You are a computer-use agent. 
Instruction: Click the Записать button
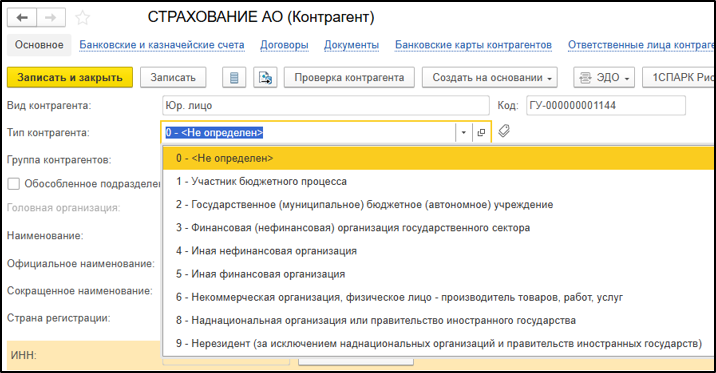coord(173,78)
